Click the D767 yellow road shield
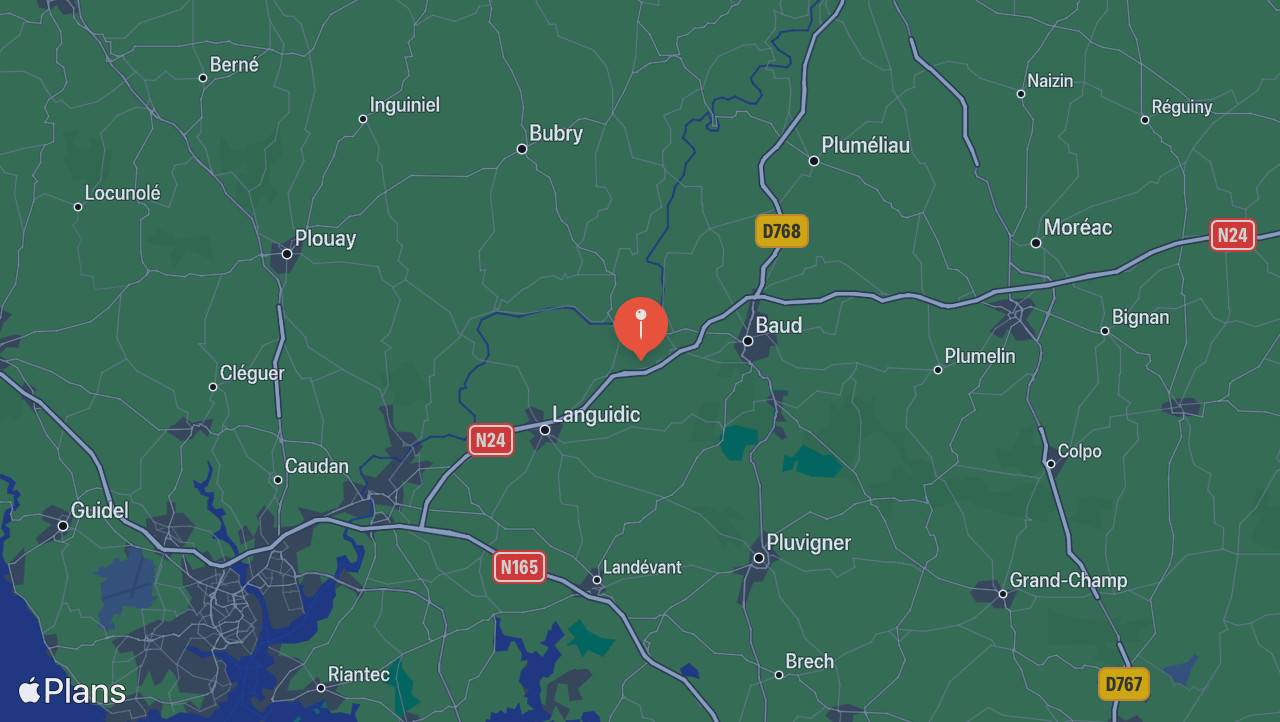This screenshot has width=1280, height=722. coord(1123,684)
